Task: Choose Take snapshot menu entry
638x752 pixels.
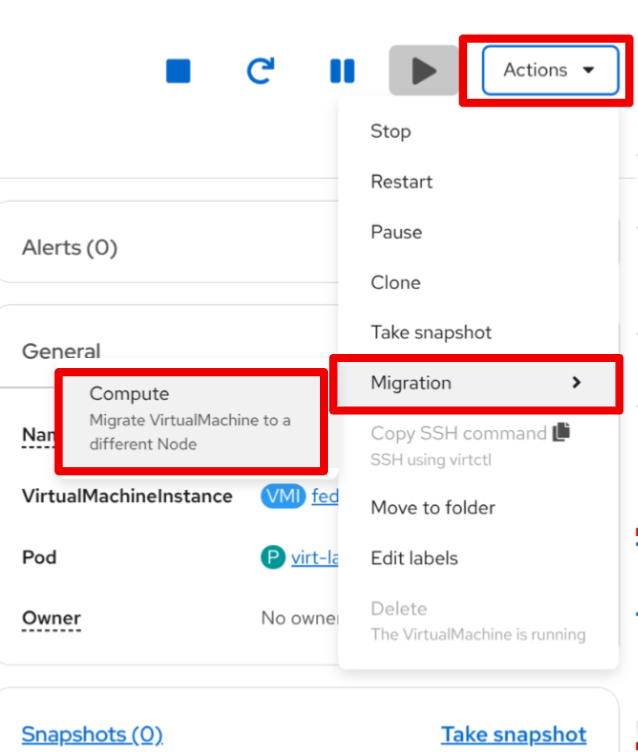Action: [x=431, y=332]
